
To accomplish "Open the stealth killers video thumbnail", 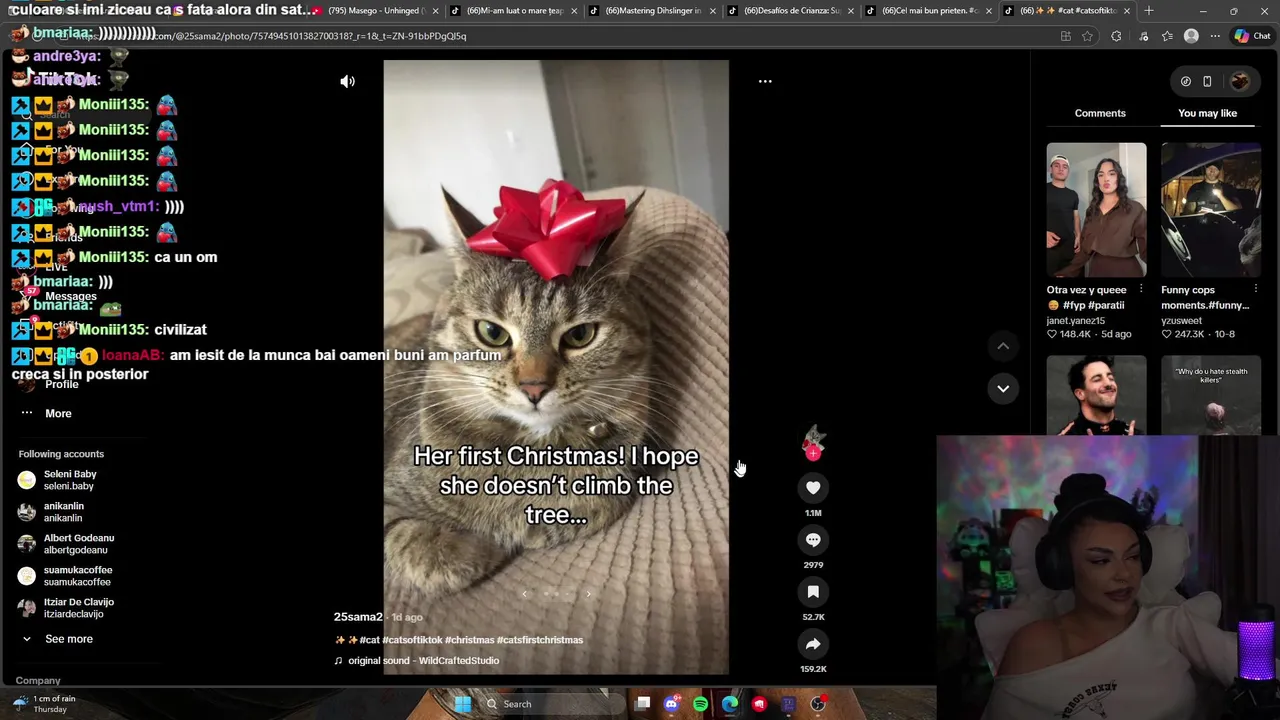I will point(1211,395).
